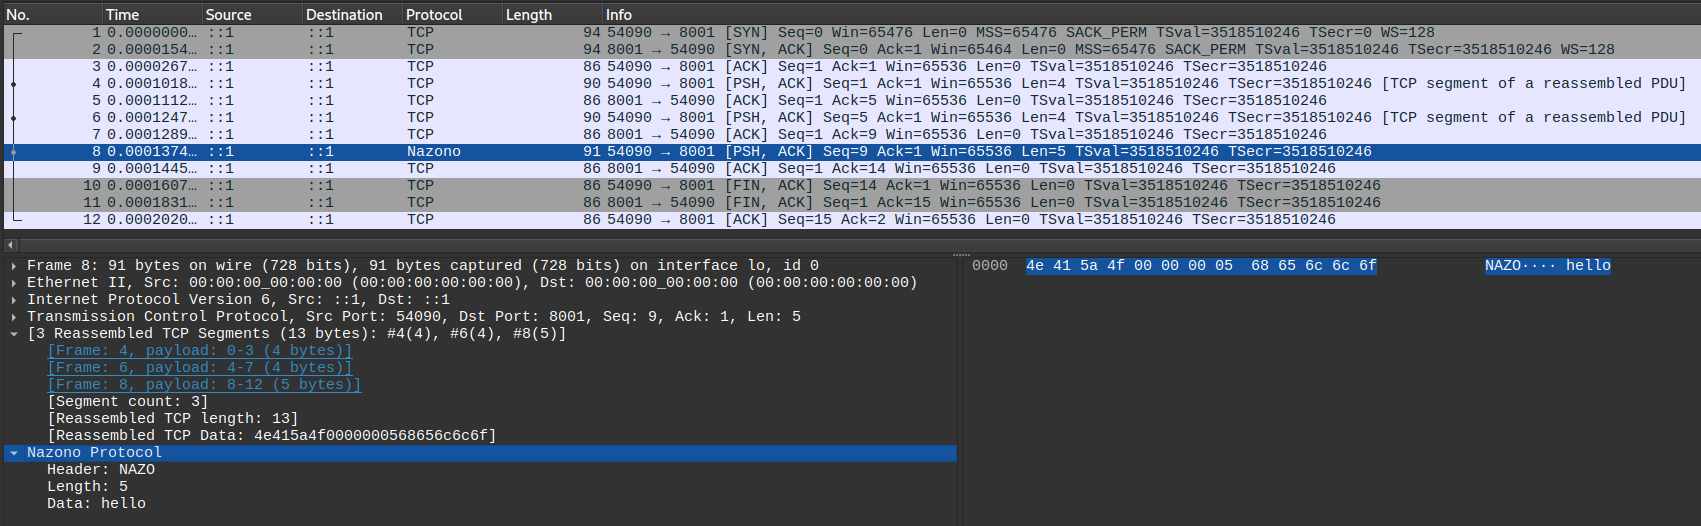Screen dimensions: 1701x526
Task: Expand Transmission Control Protocol section
Action: [14, 317]
